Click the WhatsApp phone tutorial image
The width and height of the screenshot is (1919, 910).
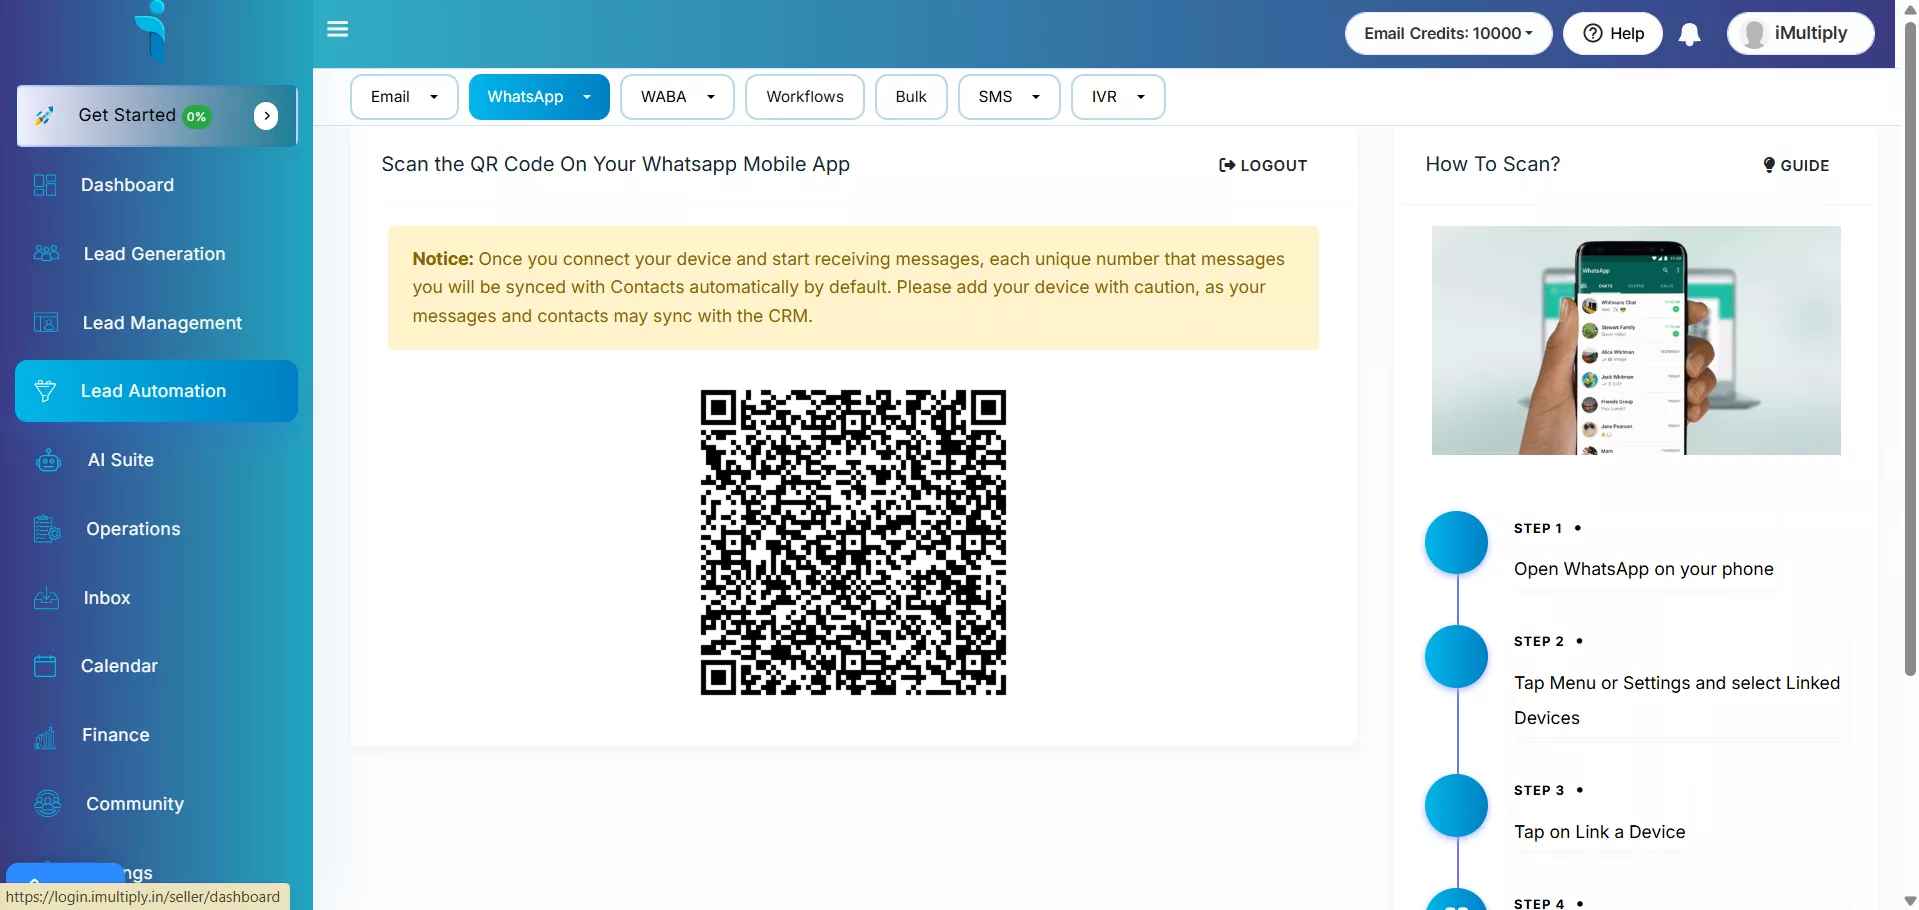coord(1635,340)
